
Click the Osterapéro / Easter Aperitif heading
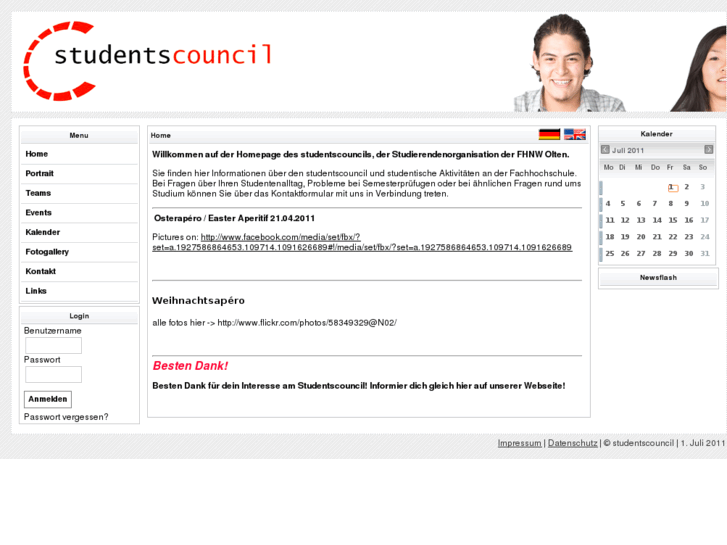coord(234,218)
